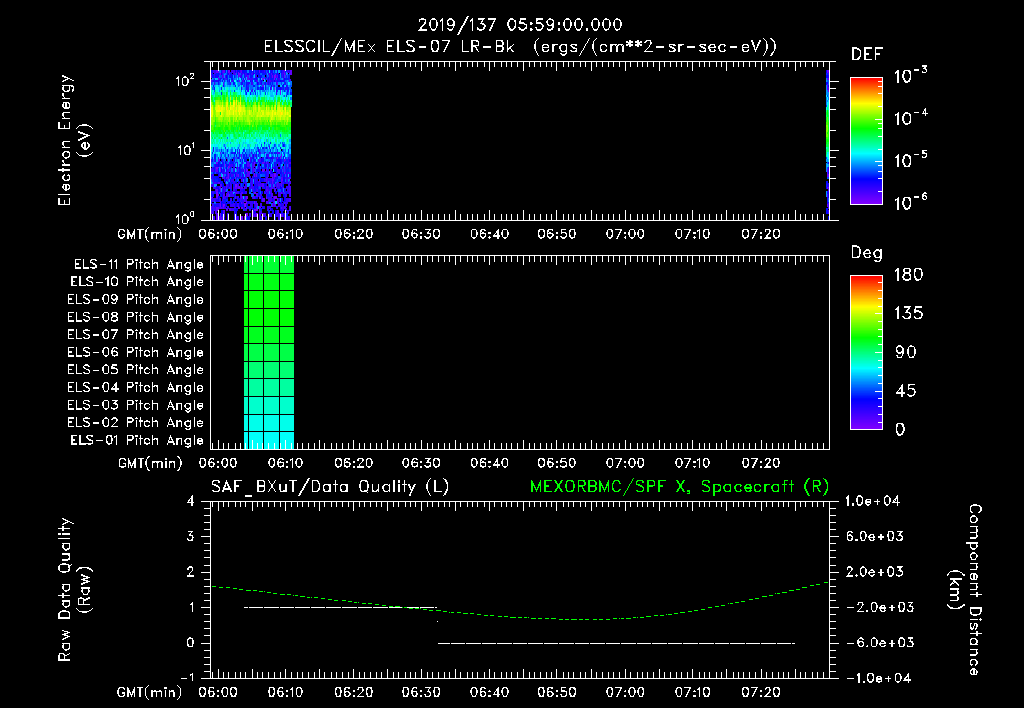
Task: Click the green pitch angle data block
Action: pyautogui.click(x=269, y=352)
